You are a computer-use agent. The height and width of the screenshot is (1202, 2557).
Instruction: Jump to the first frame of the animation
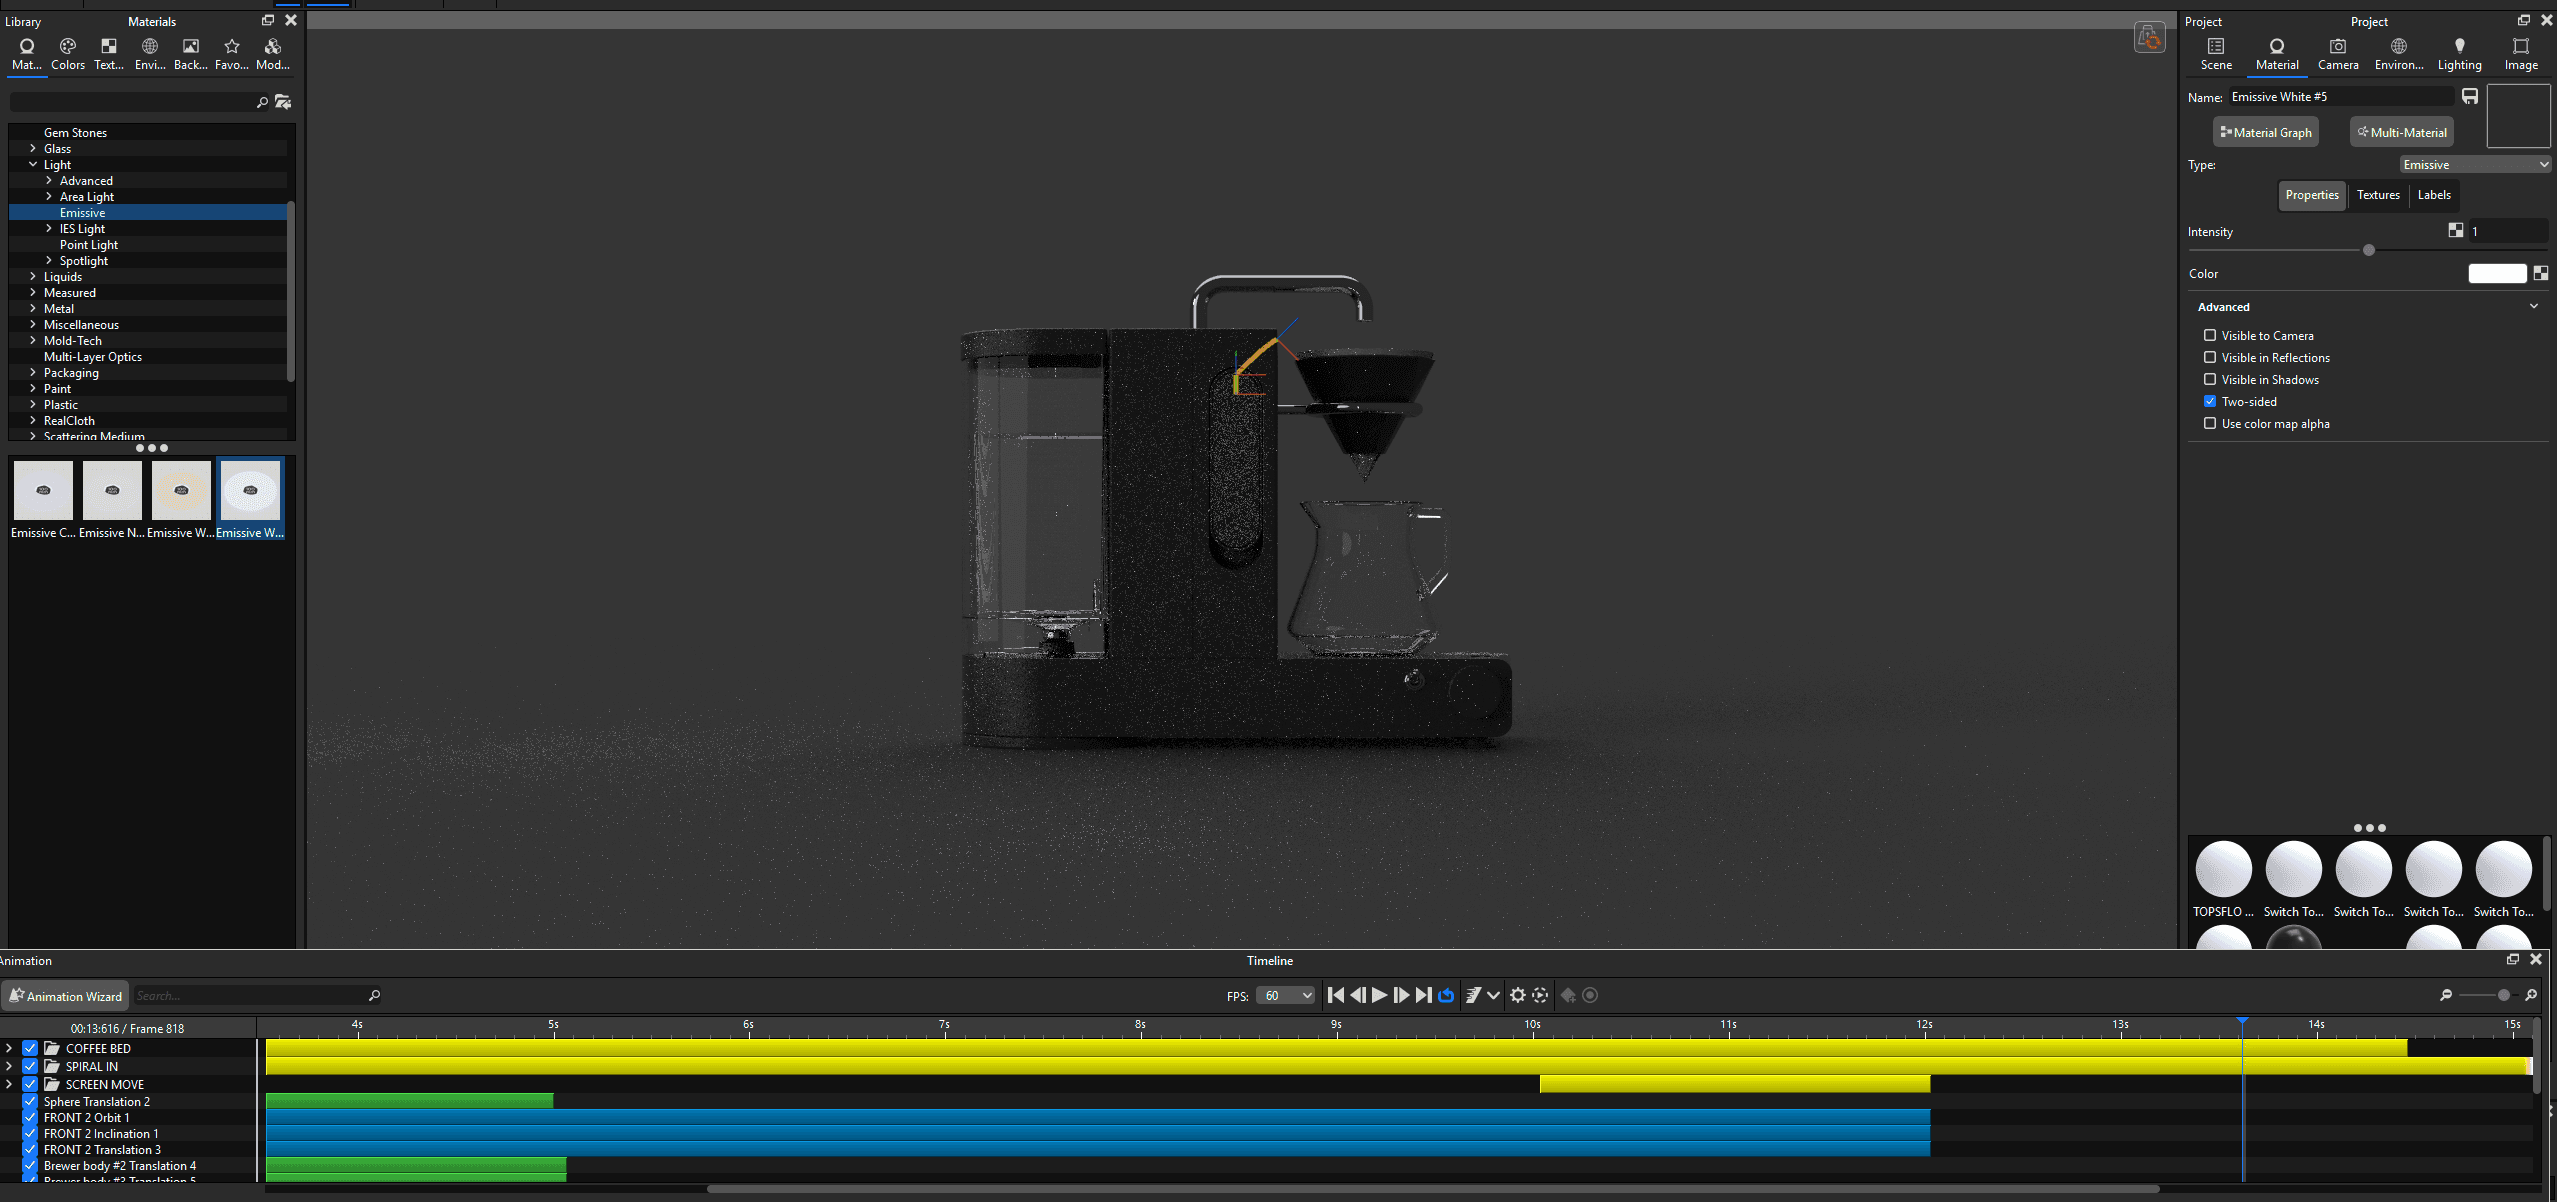pyautogui.click(x=1335, y=995)
